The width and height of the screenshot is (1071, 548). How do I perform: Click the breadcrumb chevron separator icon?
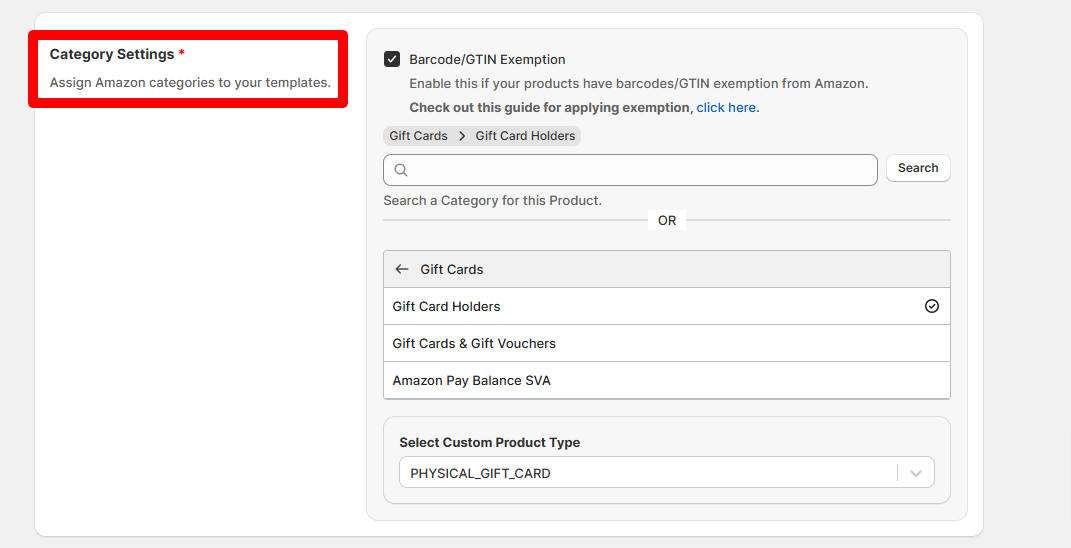[x=462, y=136]
